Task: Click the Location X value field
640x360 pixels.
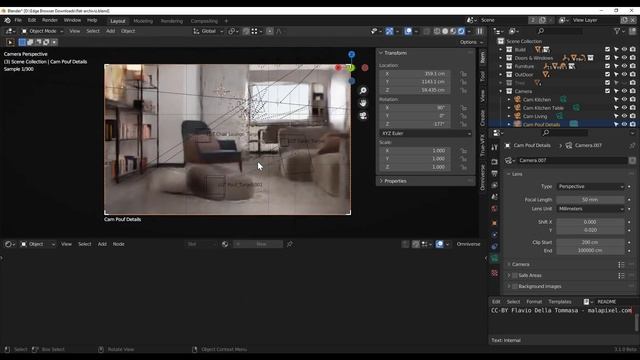Action: pos(415,74)
